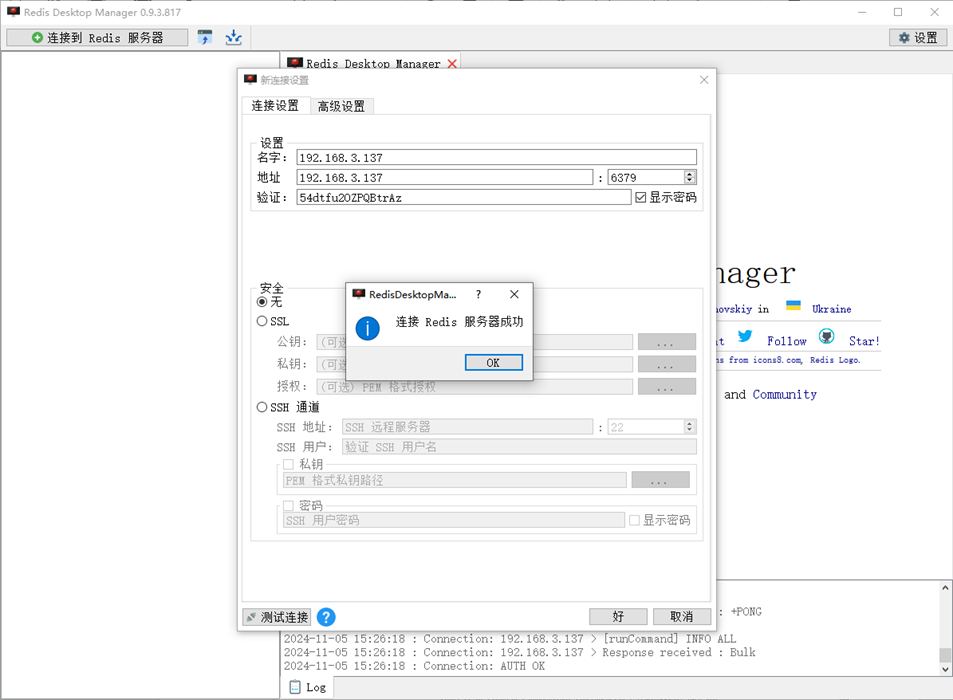This screenshot has height=700, width=953.
Task: Click browse button beside PEM 格式私钥路径
Action: click(661, 480)
